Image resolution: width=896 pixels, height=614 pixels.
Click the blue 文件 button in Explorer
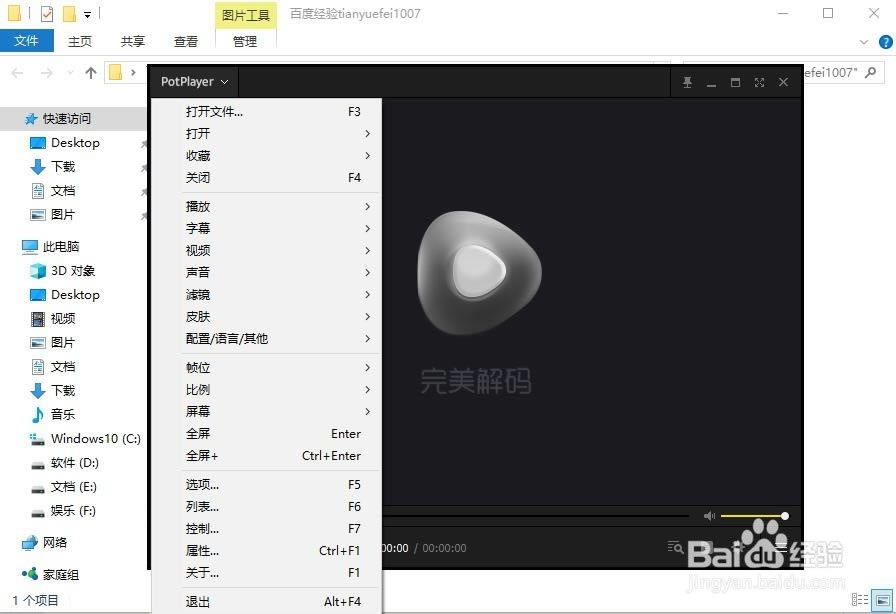point(26,41)
